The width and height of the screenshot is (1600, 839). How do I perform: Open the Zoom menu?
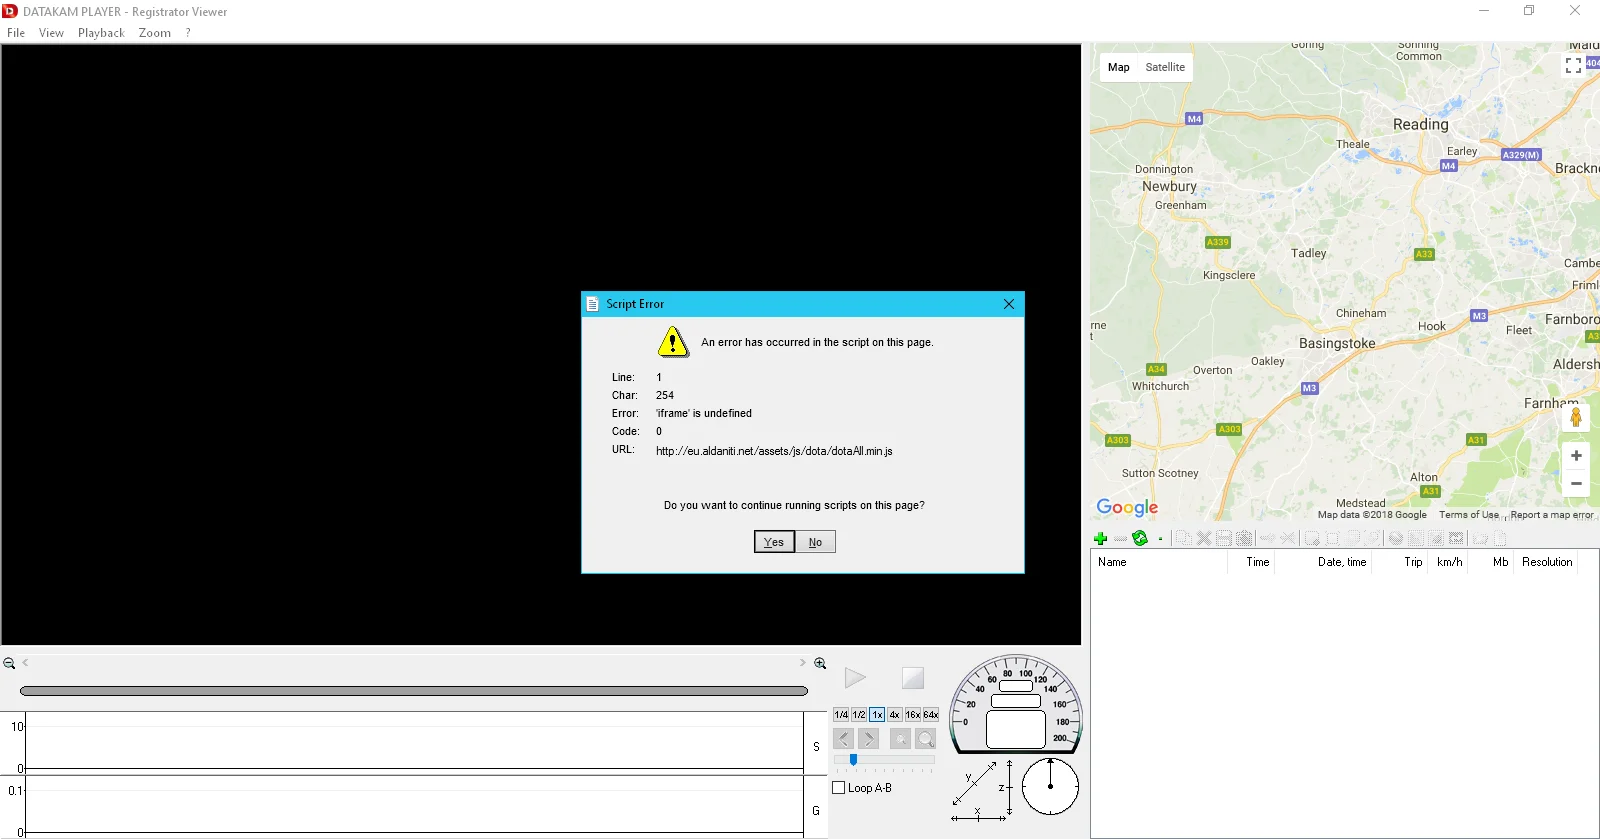coord(155,33)
